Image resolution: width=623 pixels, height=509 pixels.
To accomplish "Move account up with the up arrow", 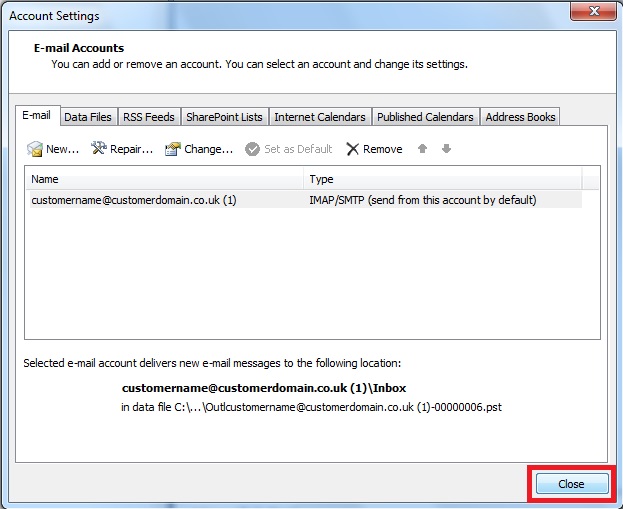I will 423,149.
